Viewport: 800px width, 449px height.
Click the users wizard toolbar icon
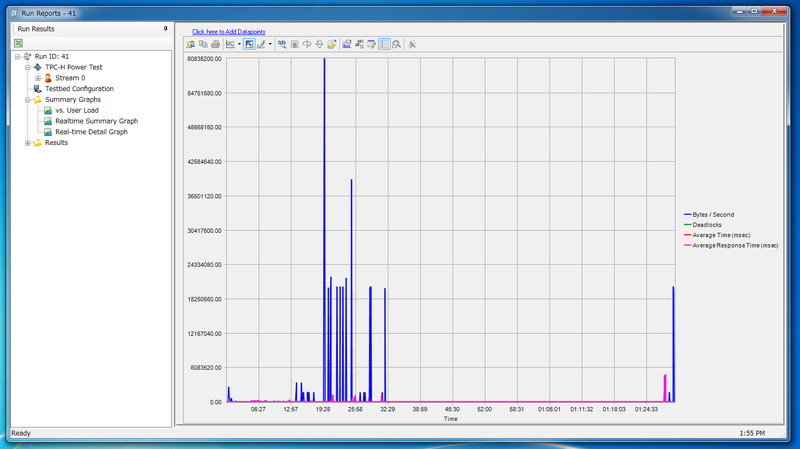click(190, 44)
